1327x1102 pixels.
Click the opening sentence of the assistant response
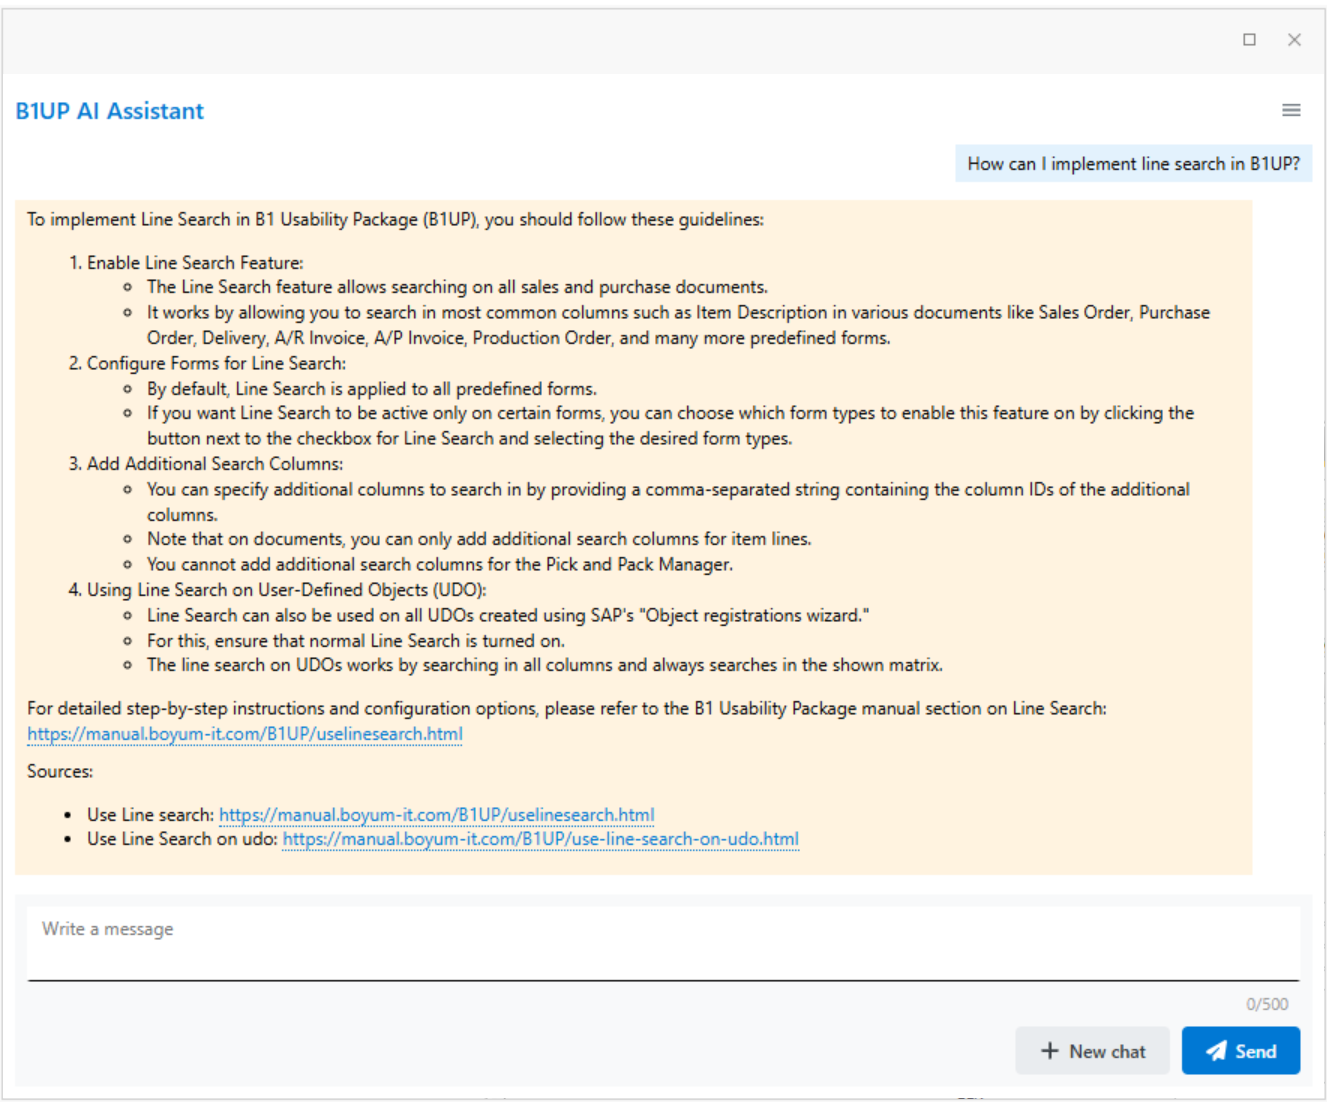pos(395,220)
